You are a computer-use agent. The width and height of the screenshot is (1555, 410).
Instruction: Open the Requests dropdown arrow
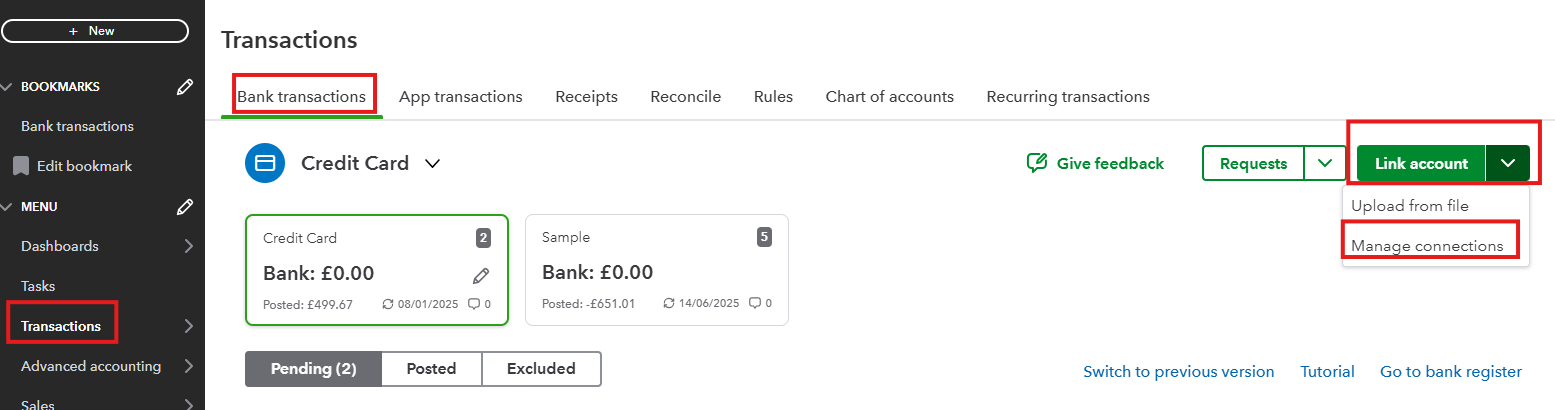tap(1325, 163)
